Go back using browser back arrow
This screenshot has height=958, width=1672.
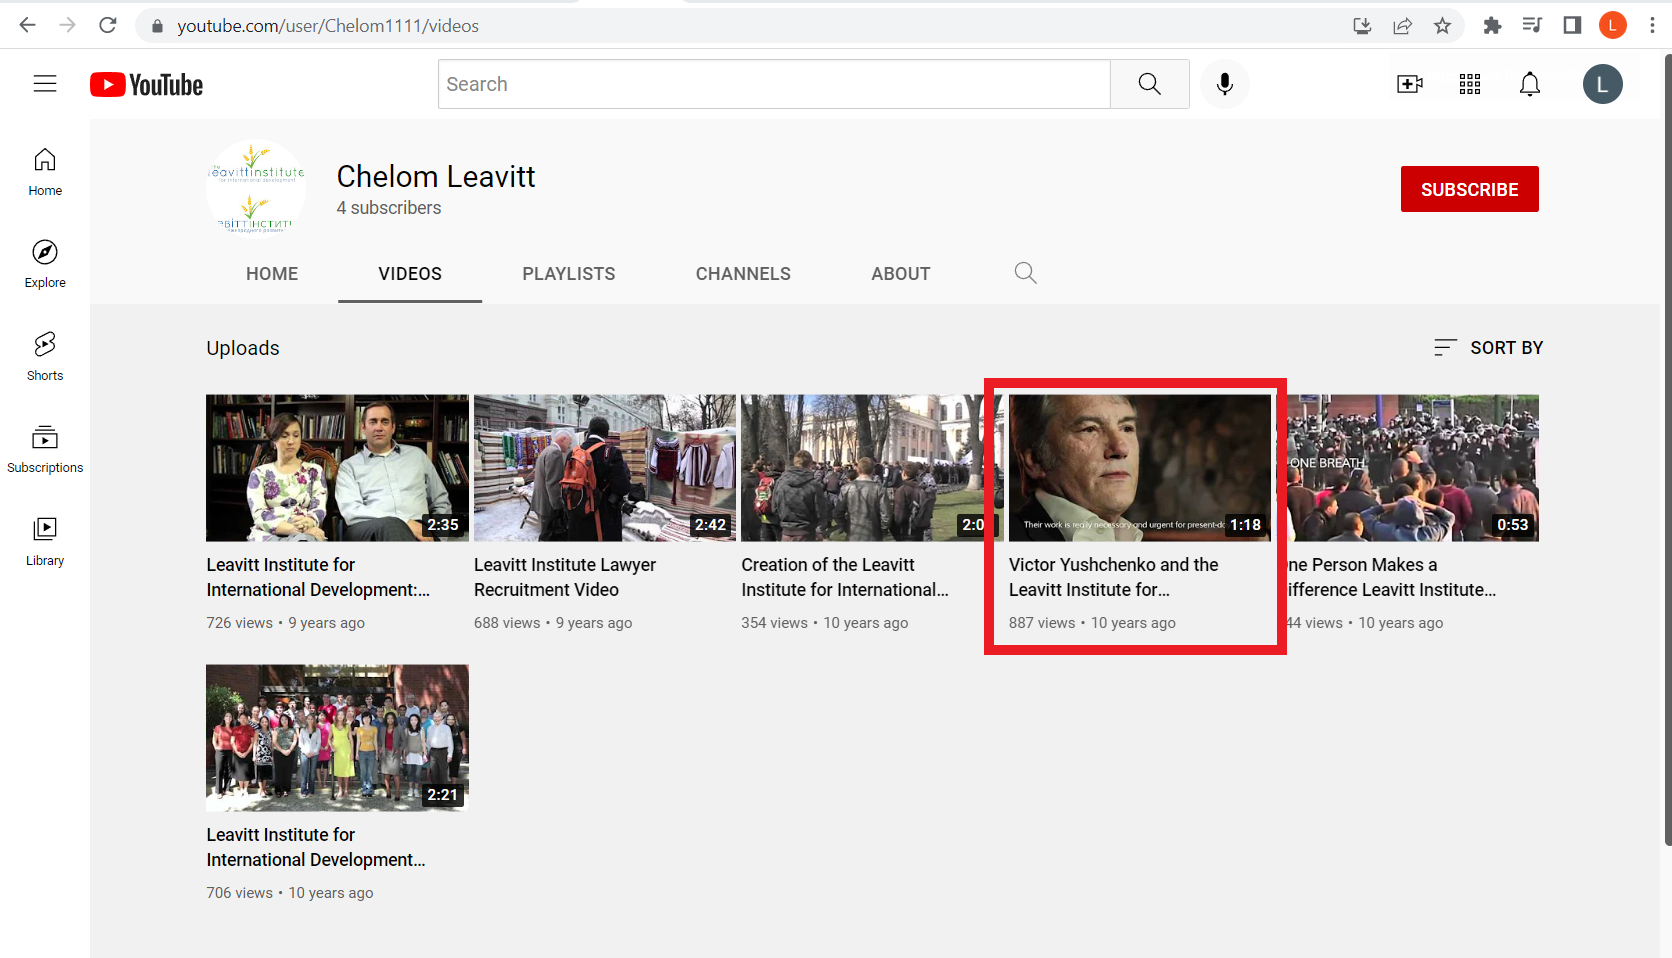point(27,25)
